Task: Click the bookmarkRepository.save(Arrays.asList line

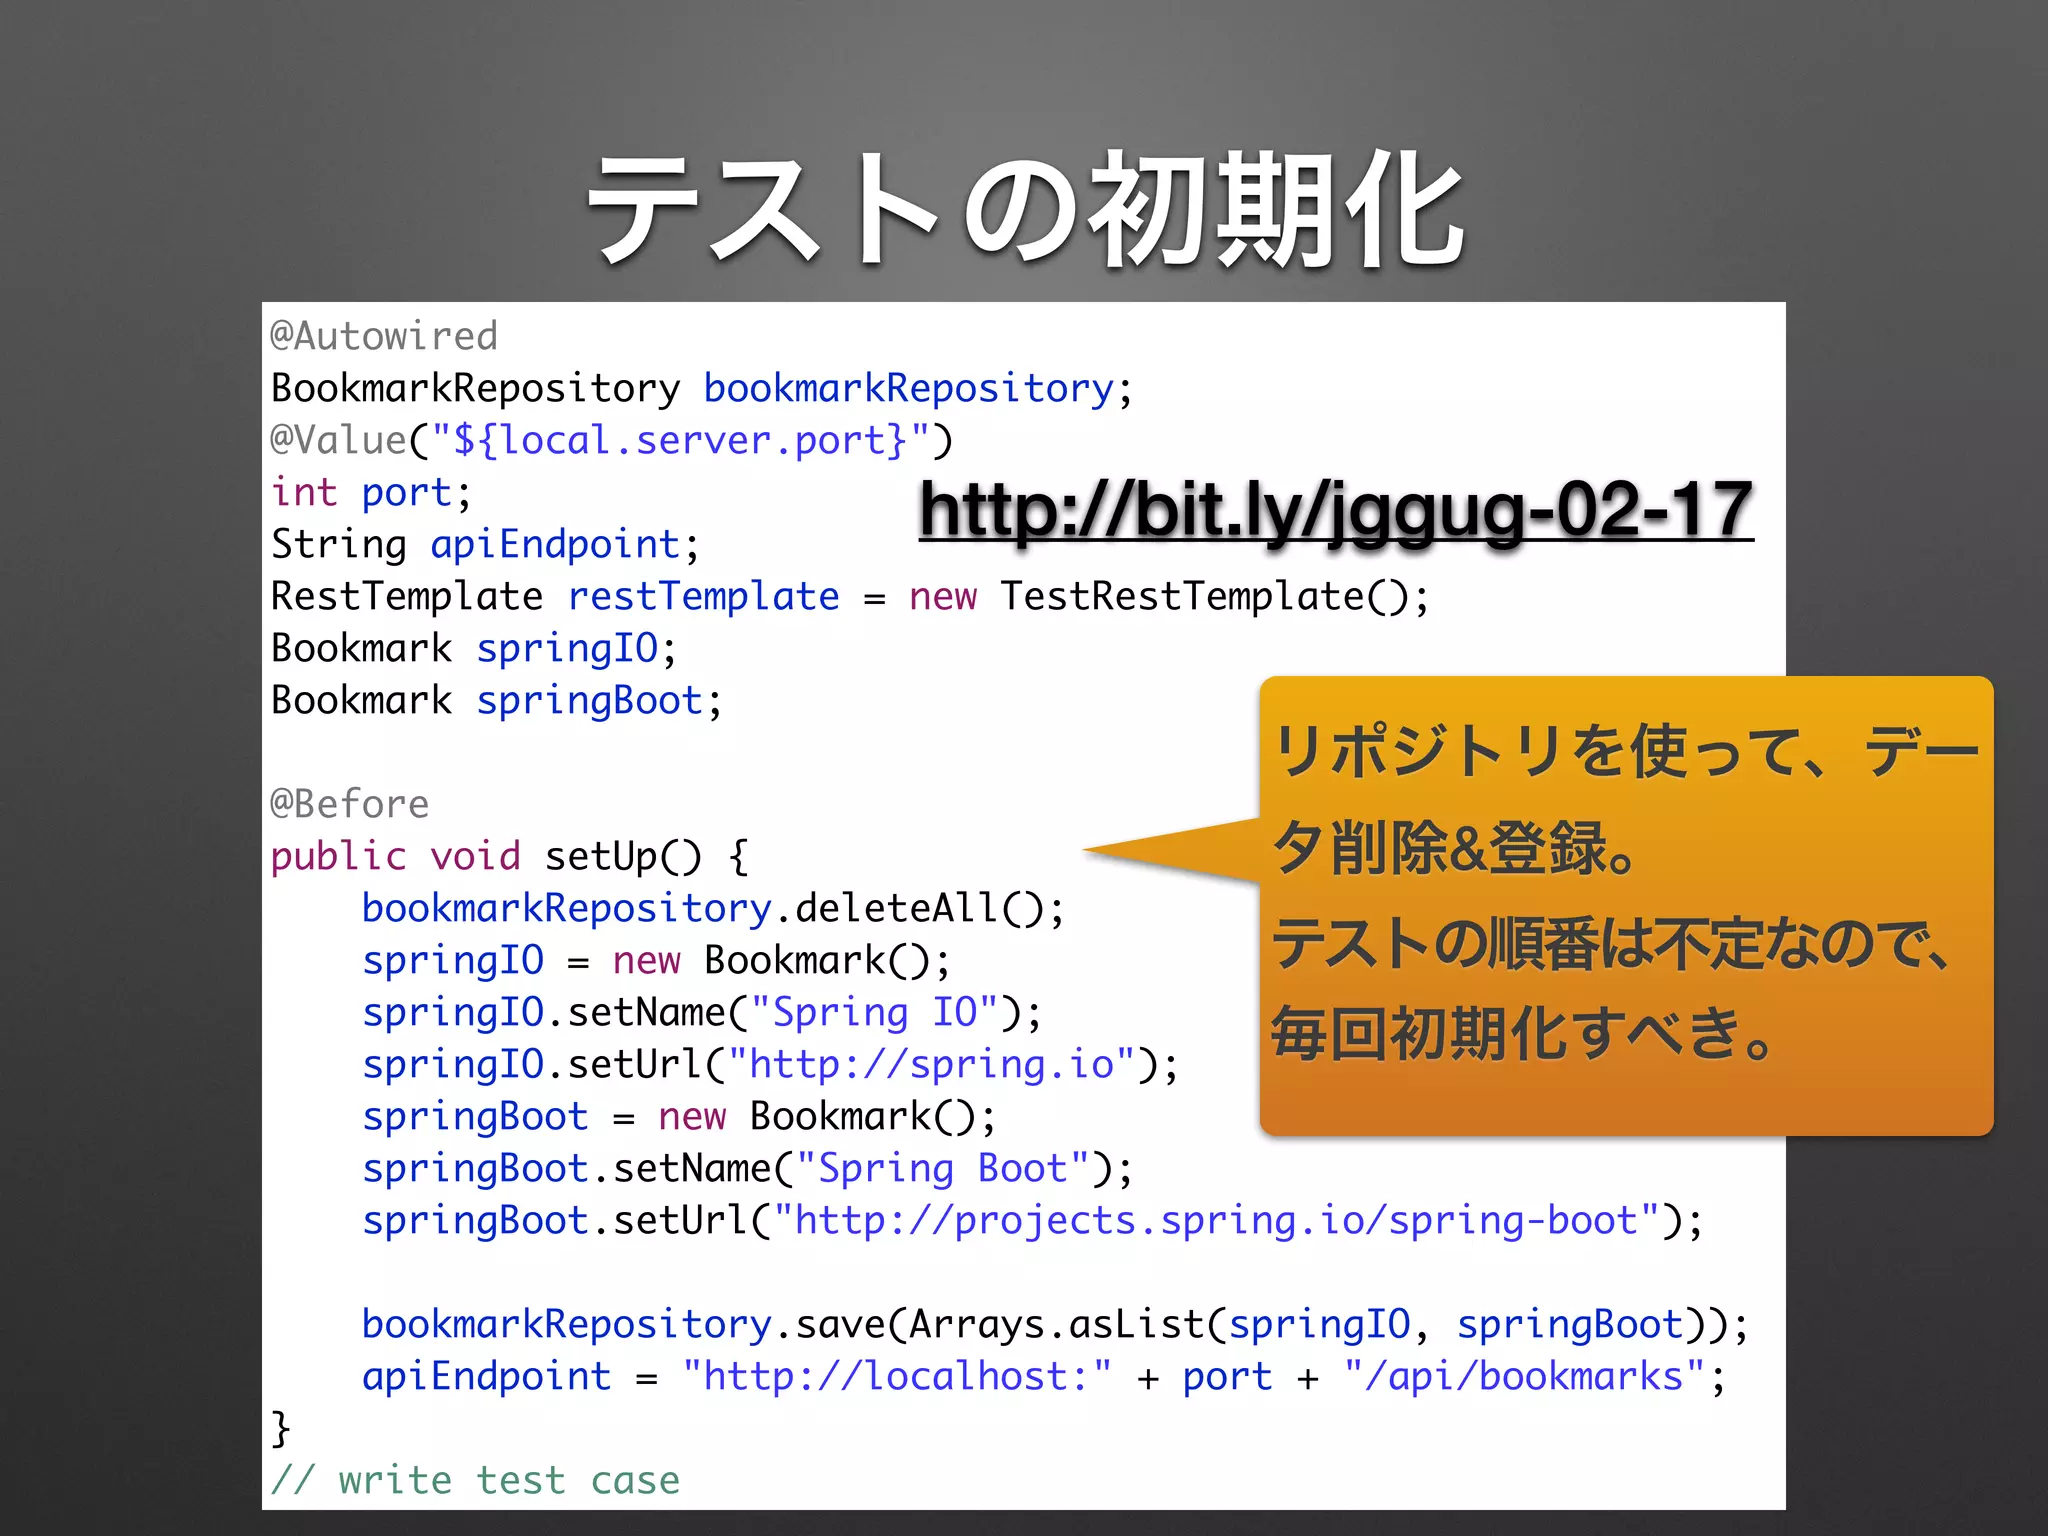Action: click(x=1056, y=1325)
